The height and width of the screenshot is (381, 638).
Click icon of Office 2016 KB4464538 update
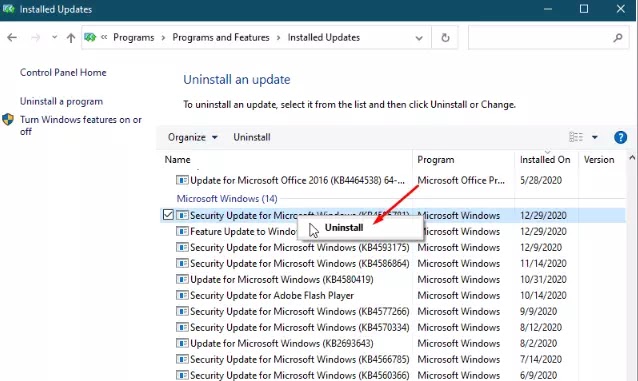(x=182, y=180)
